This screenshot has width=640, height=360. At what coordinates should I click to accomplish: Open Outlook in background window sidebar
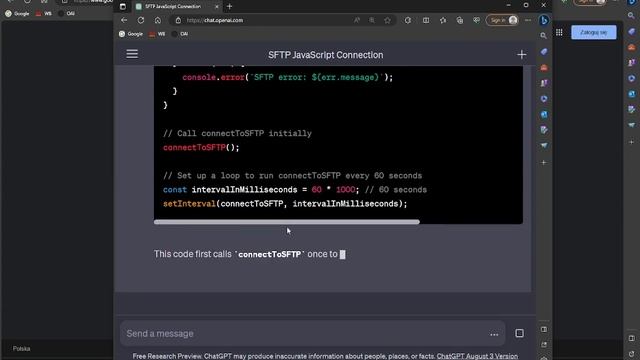[631, 94]
